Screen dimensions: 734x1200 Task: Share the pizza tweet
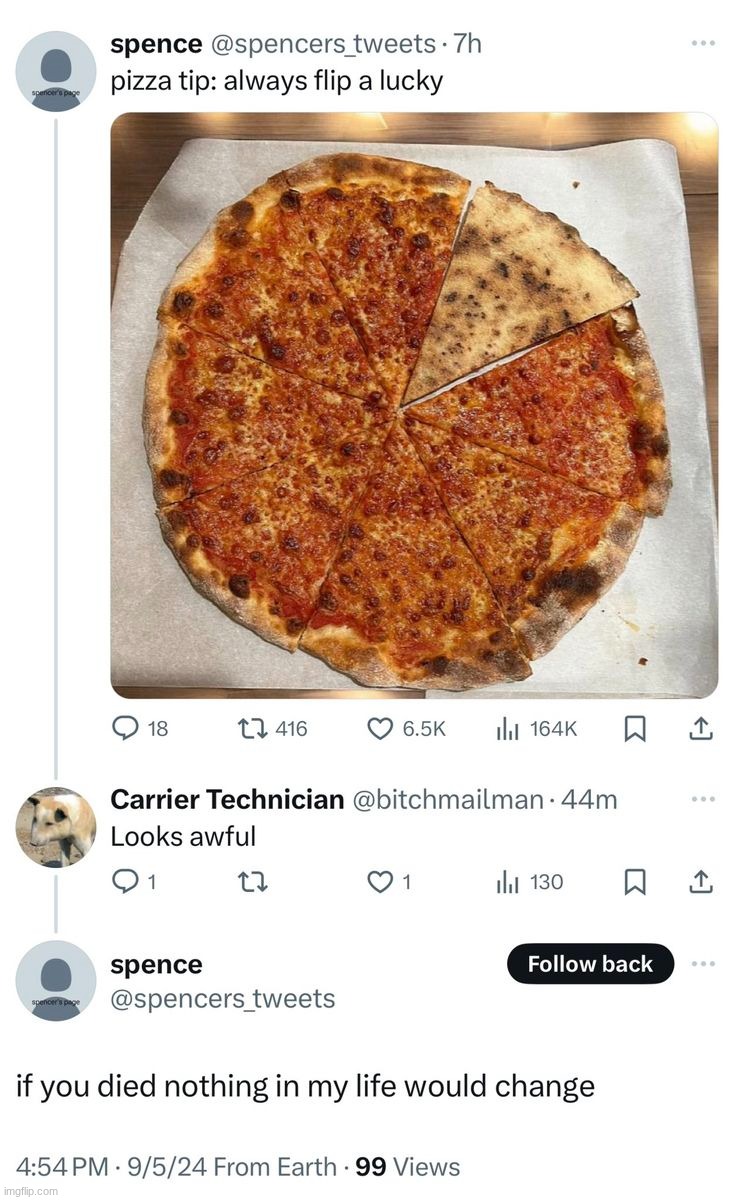(702, 731)
